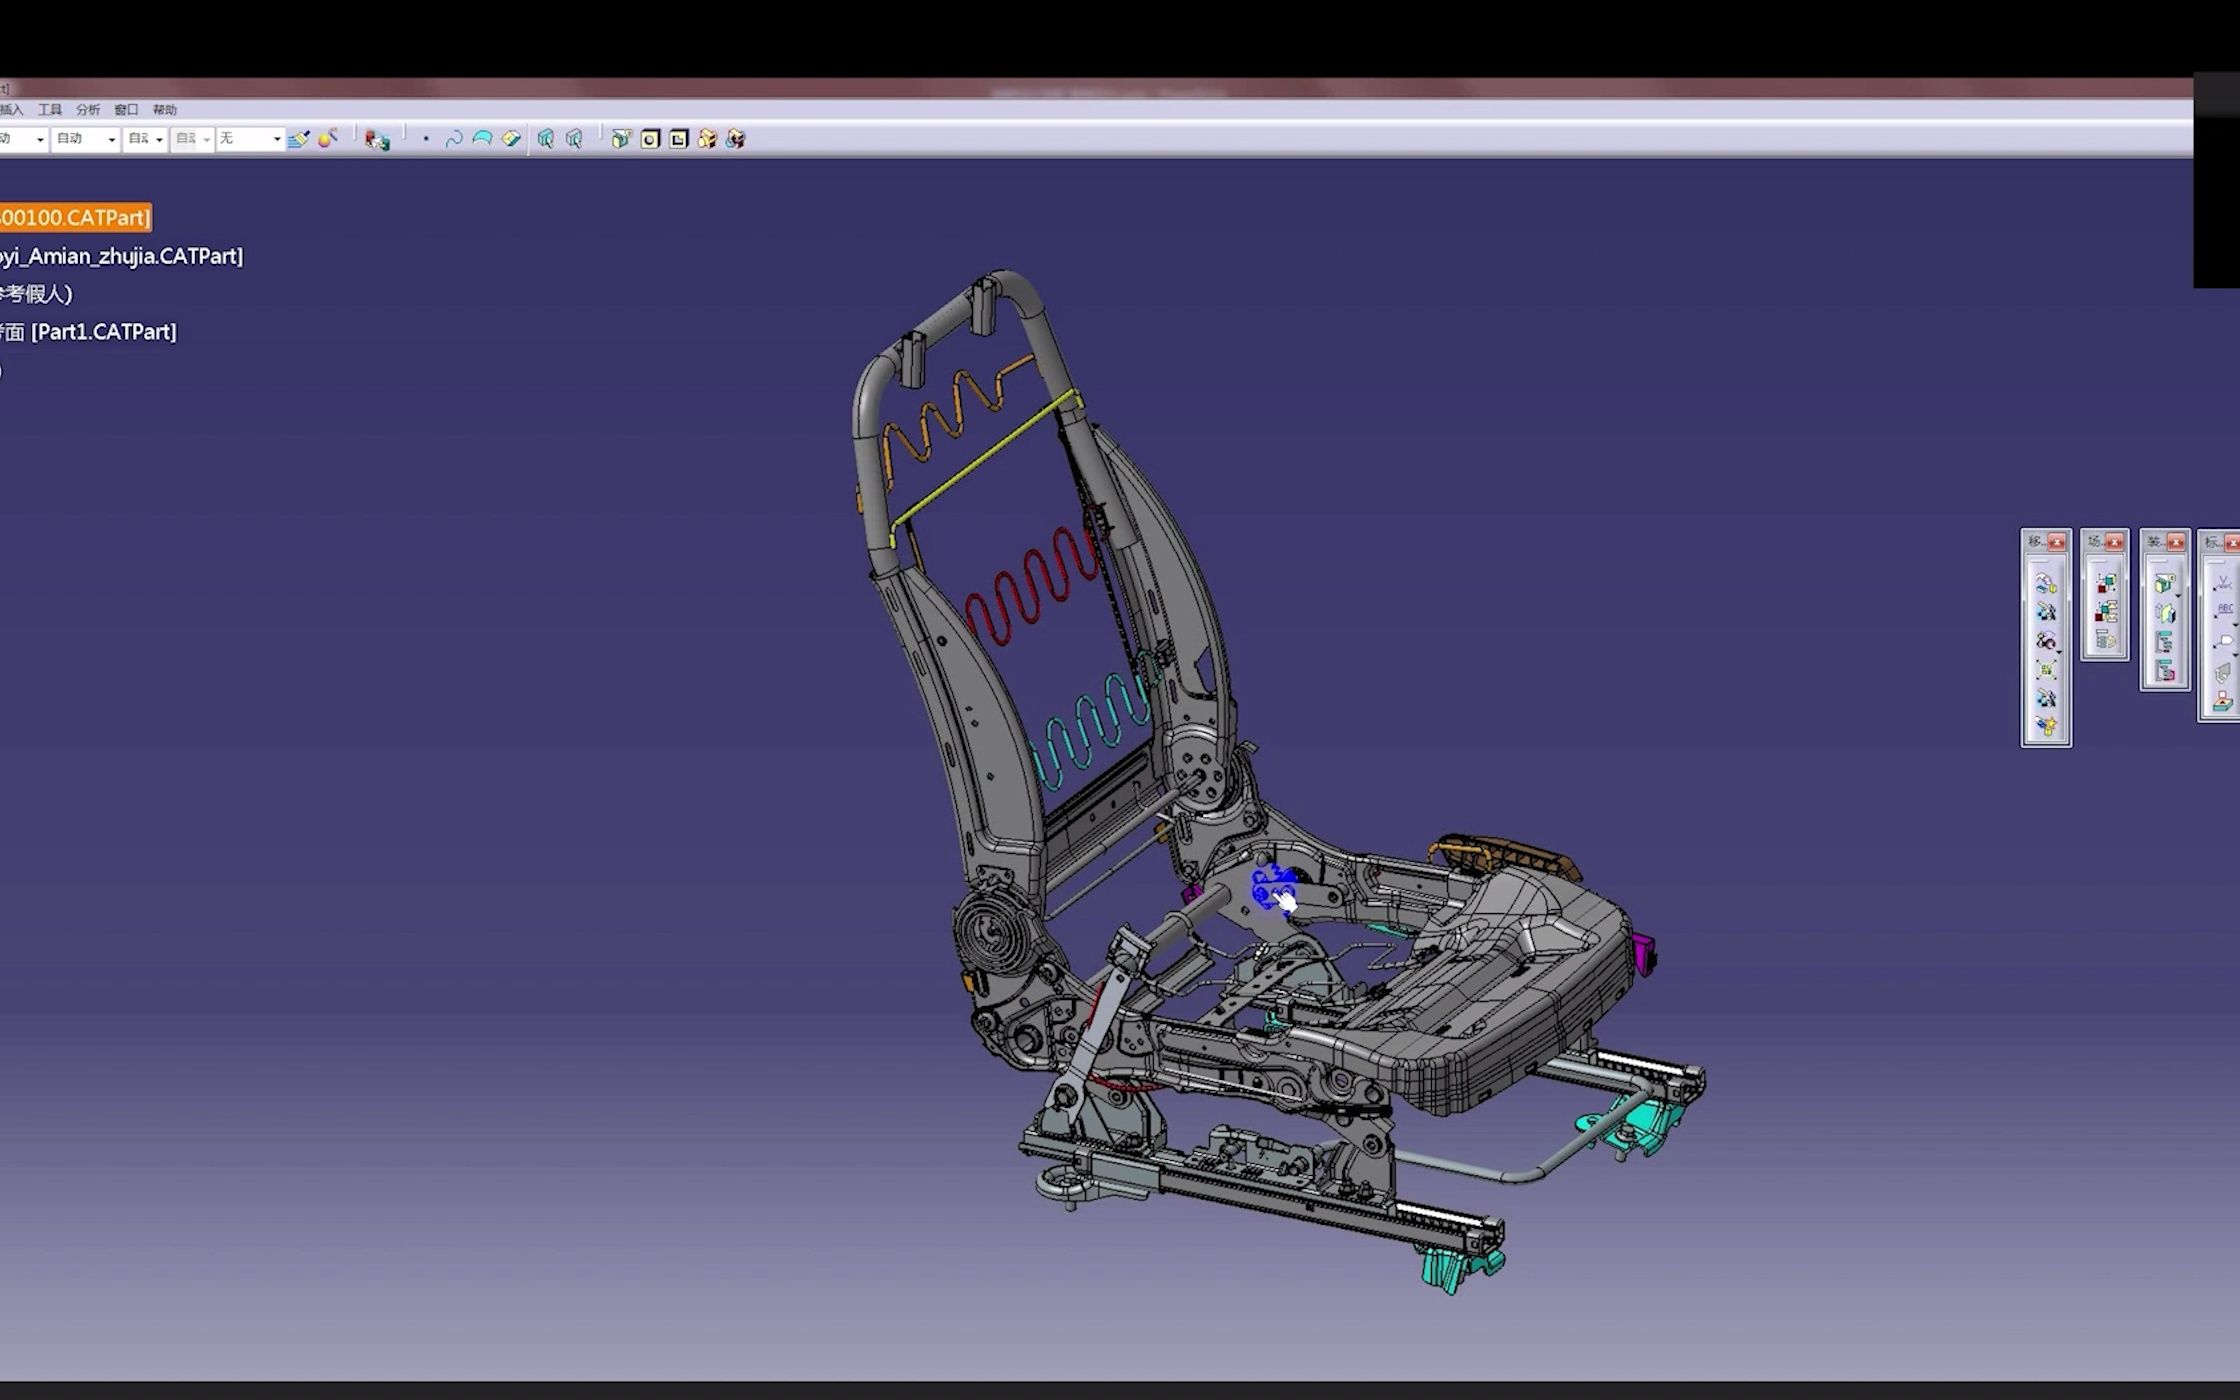2240x1400 pixels.
Task: Select the blue Spline curve tool
Action: (454, 139)
